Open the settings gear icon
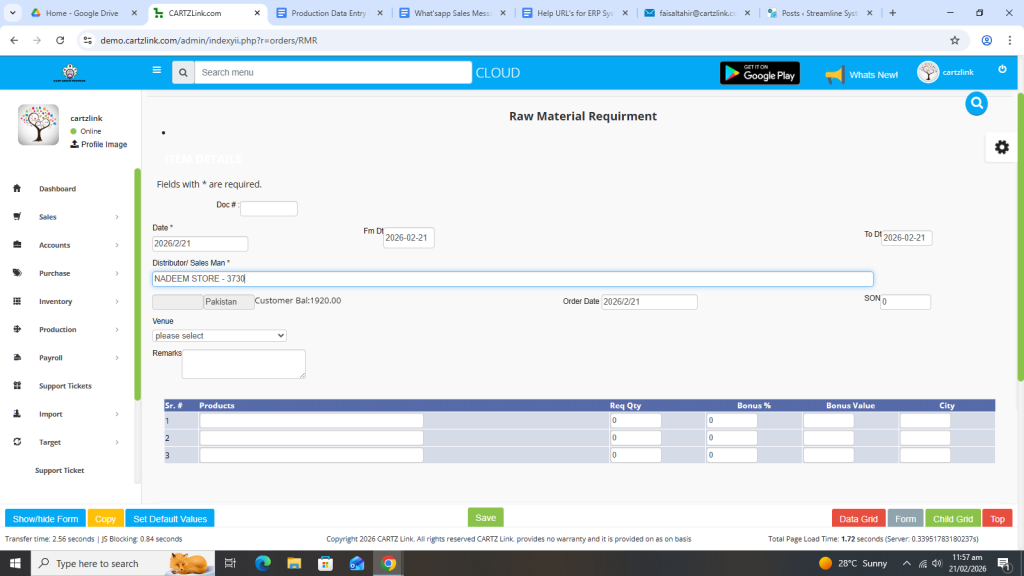 tap(1001, 147)
